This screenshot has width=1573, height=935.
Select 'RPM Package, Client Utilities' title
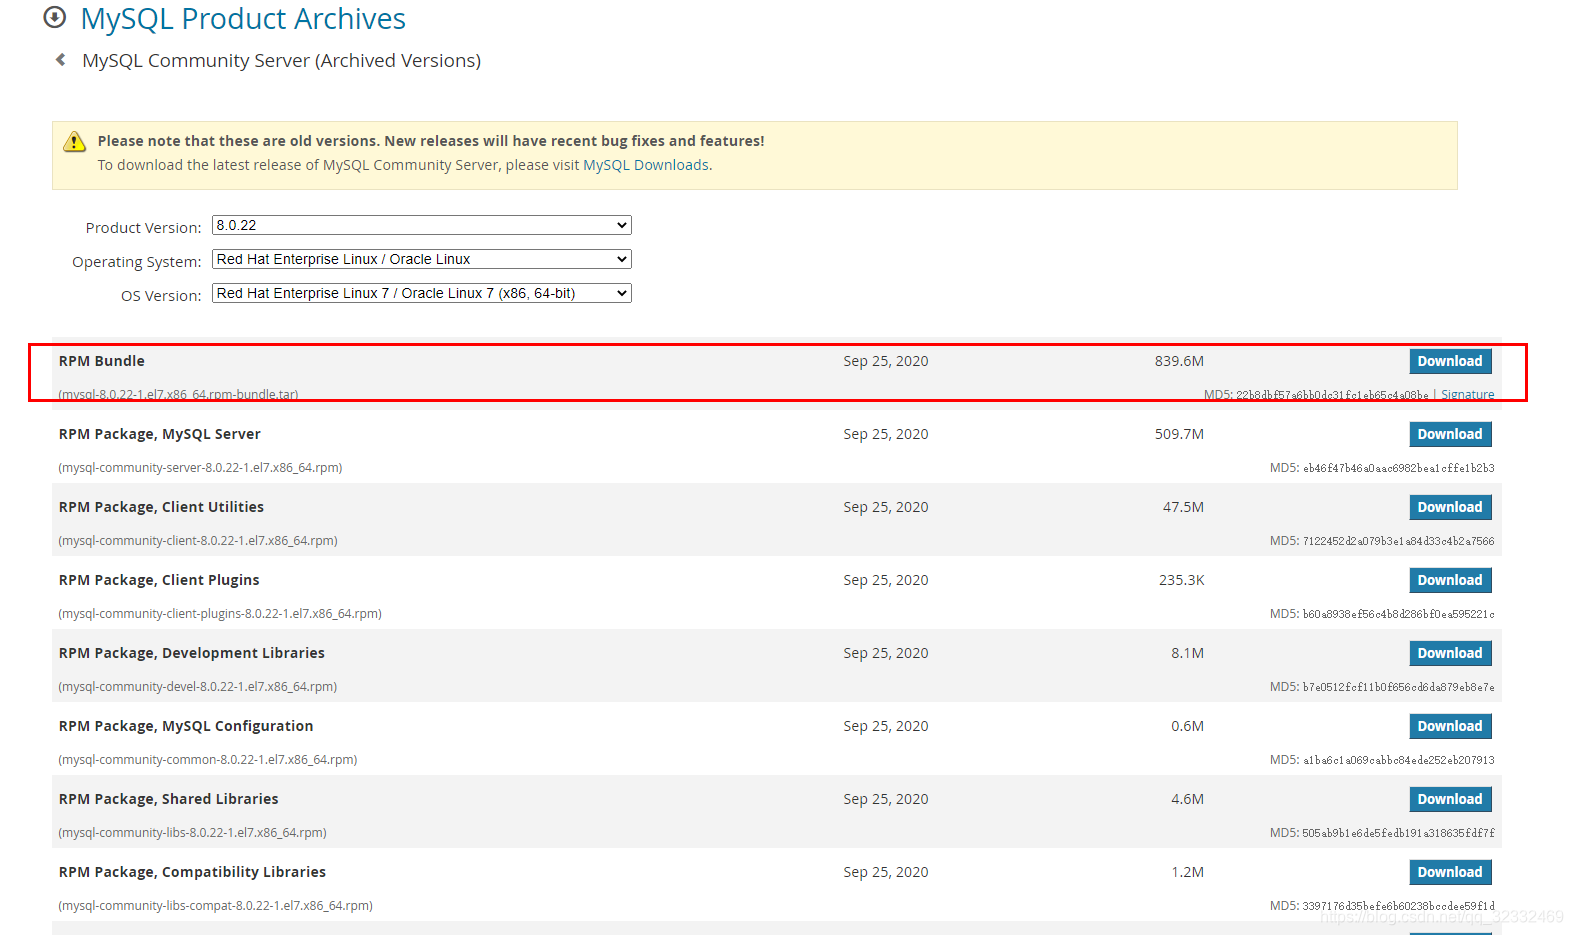click(x=162, y=507)
